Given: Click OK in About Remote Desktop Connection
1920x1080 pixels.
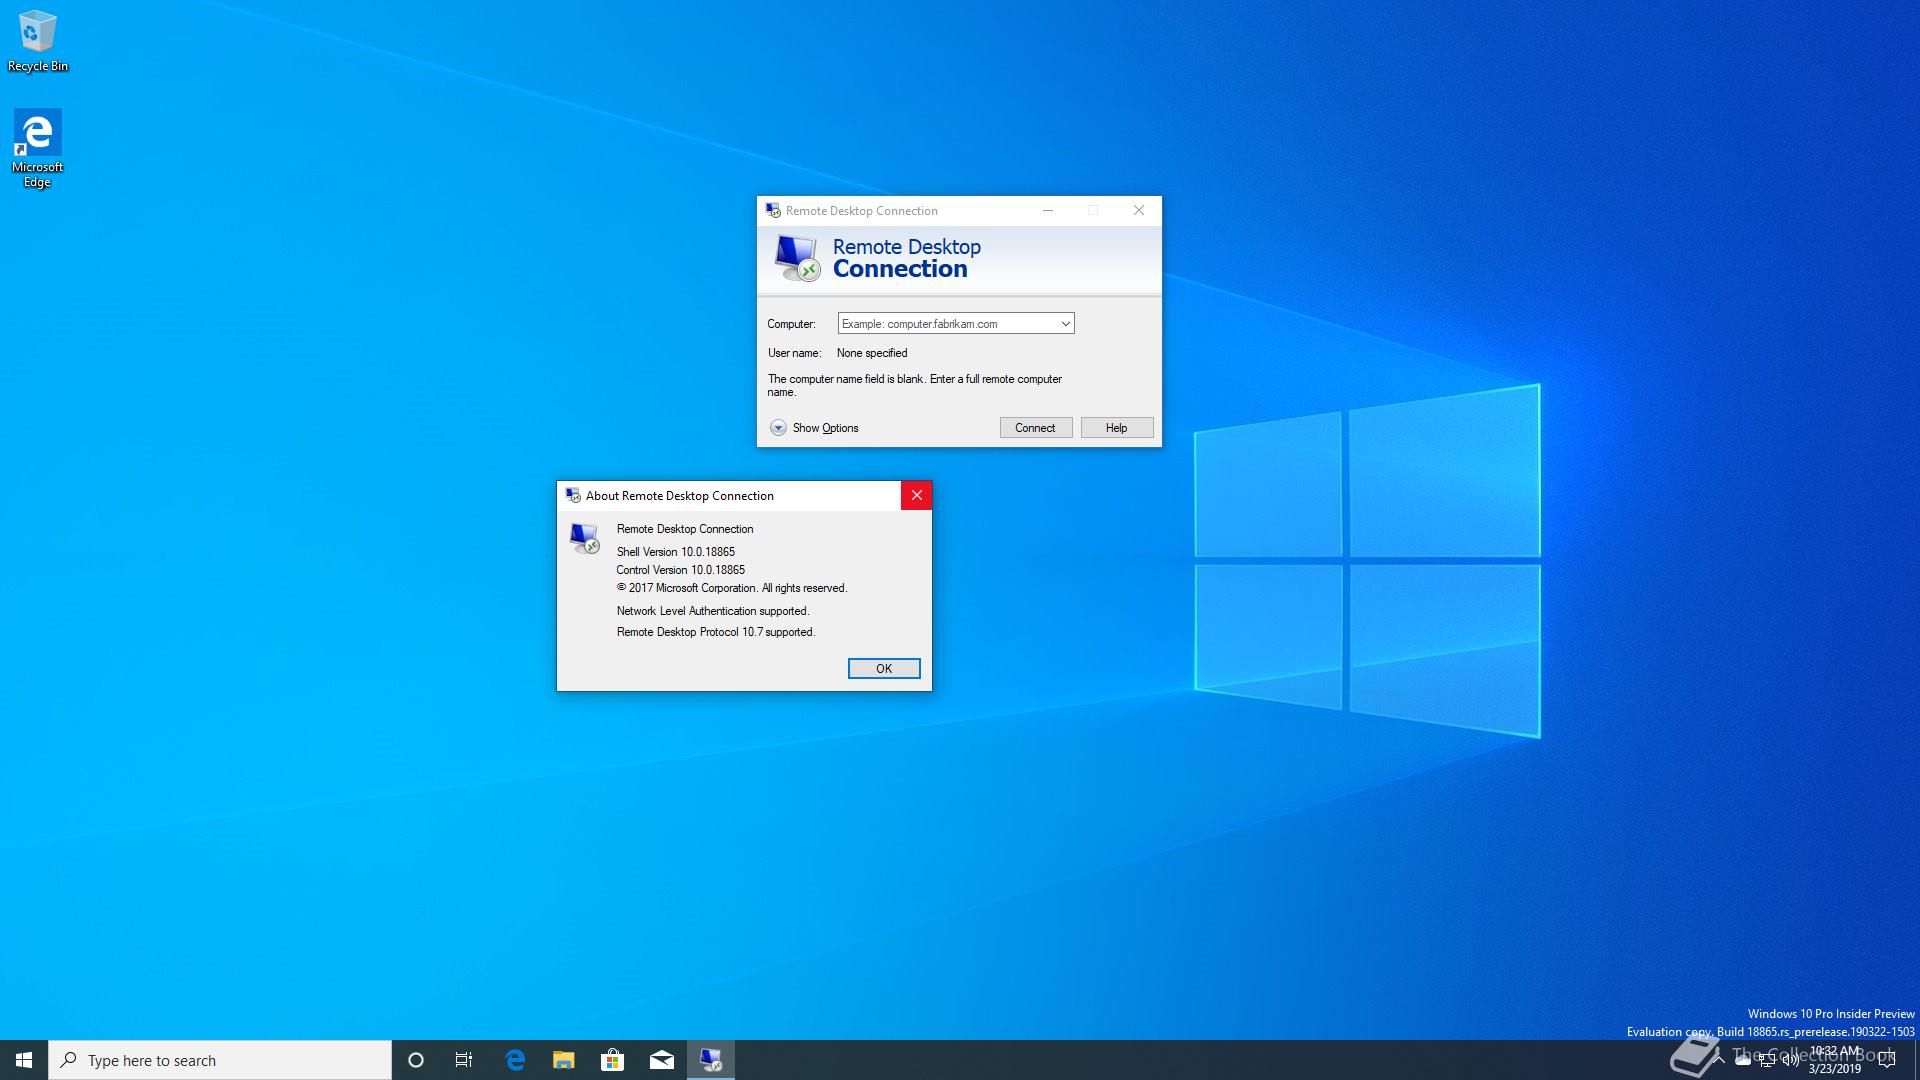Looking at the screenshot, I should click(884, 668).
